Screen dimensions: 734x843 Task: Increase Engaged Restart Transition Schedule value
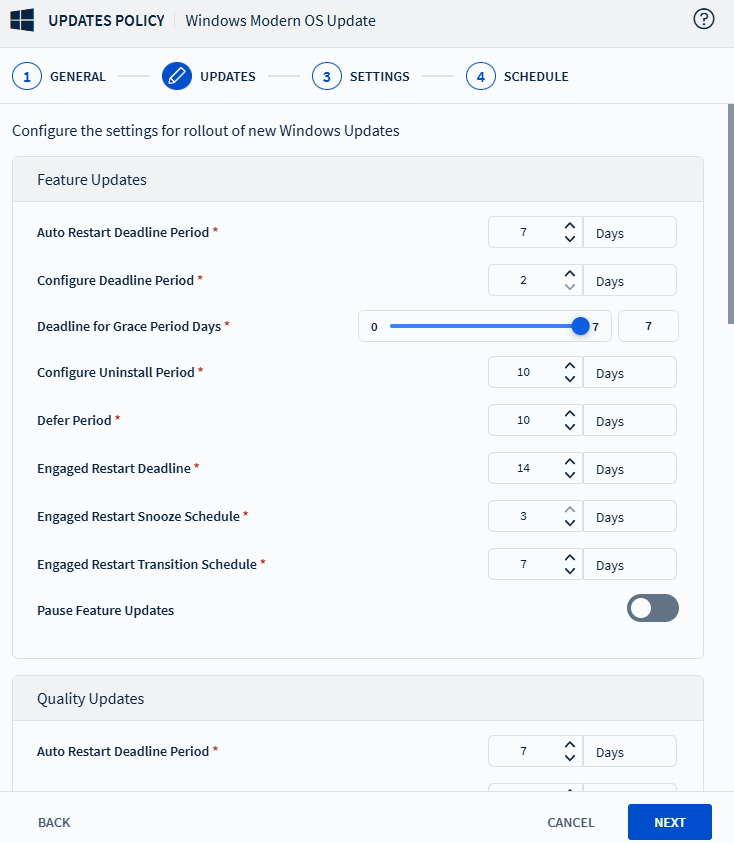(570, 558)
